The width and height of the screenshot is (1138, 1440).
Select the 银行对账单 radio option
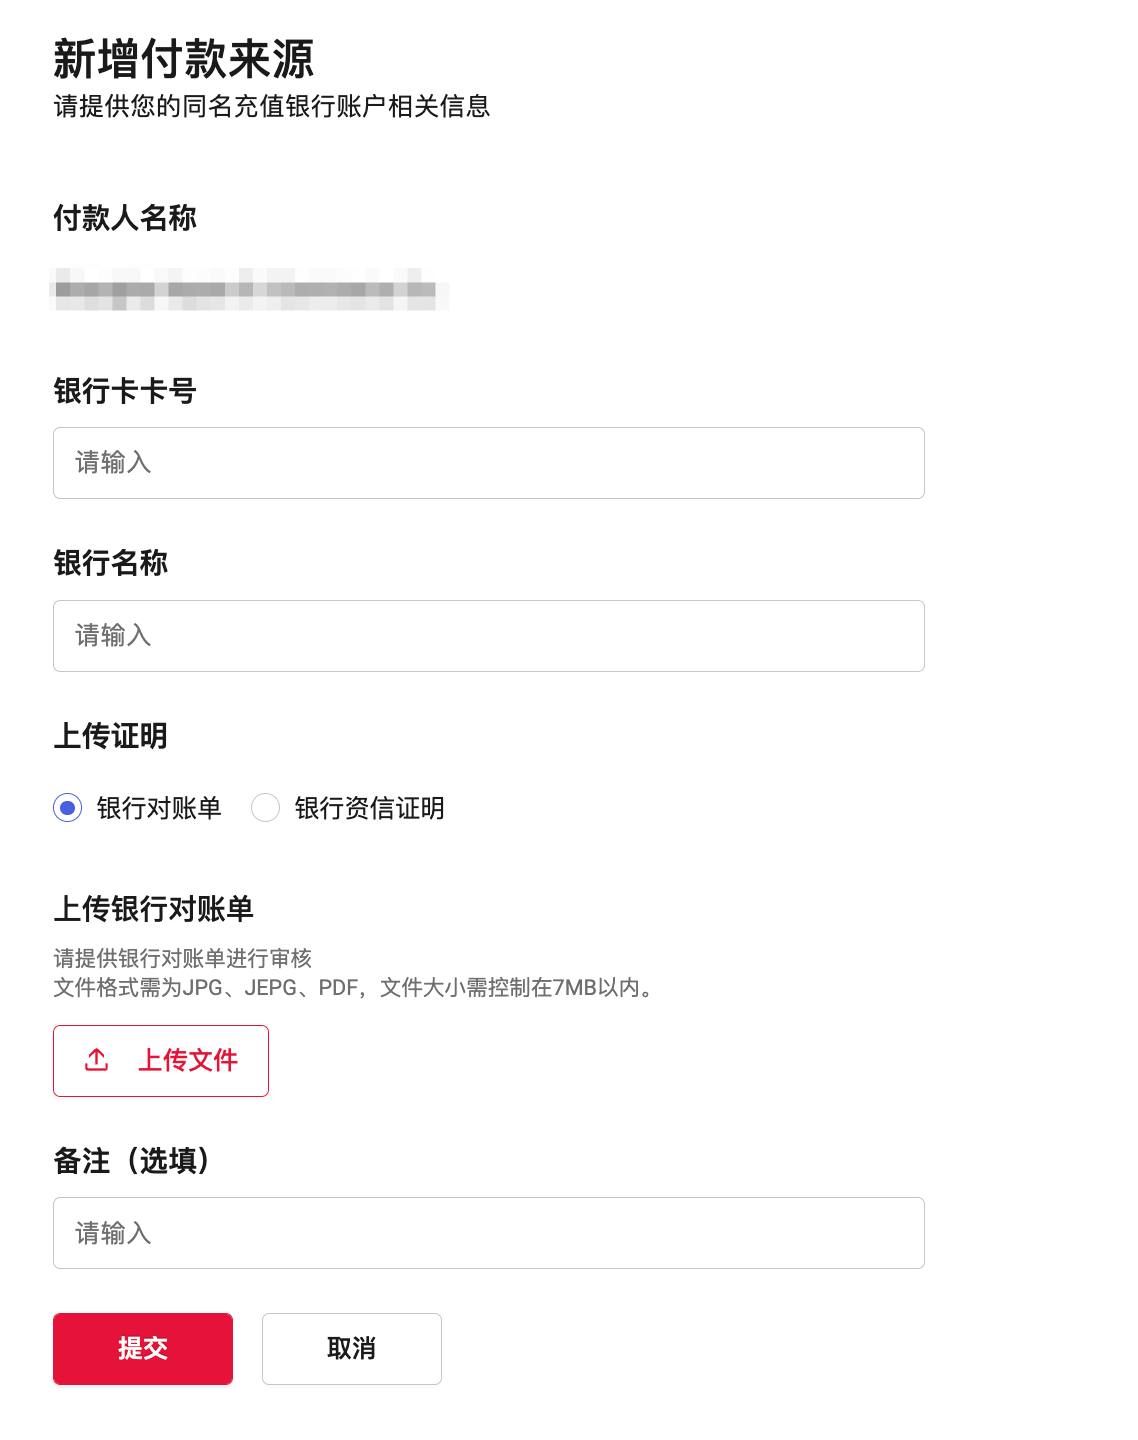[68, 808]
